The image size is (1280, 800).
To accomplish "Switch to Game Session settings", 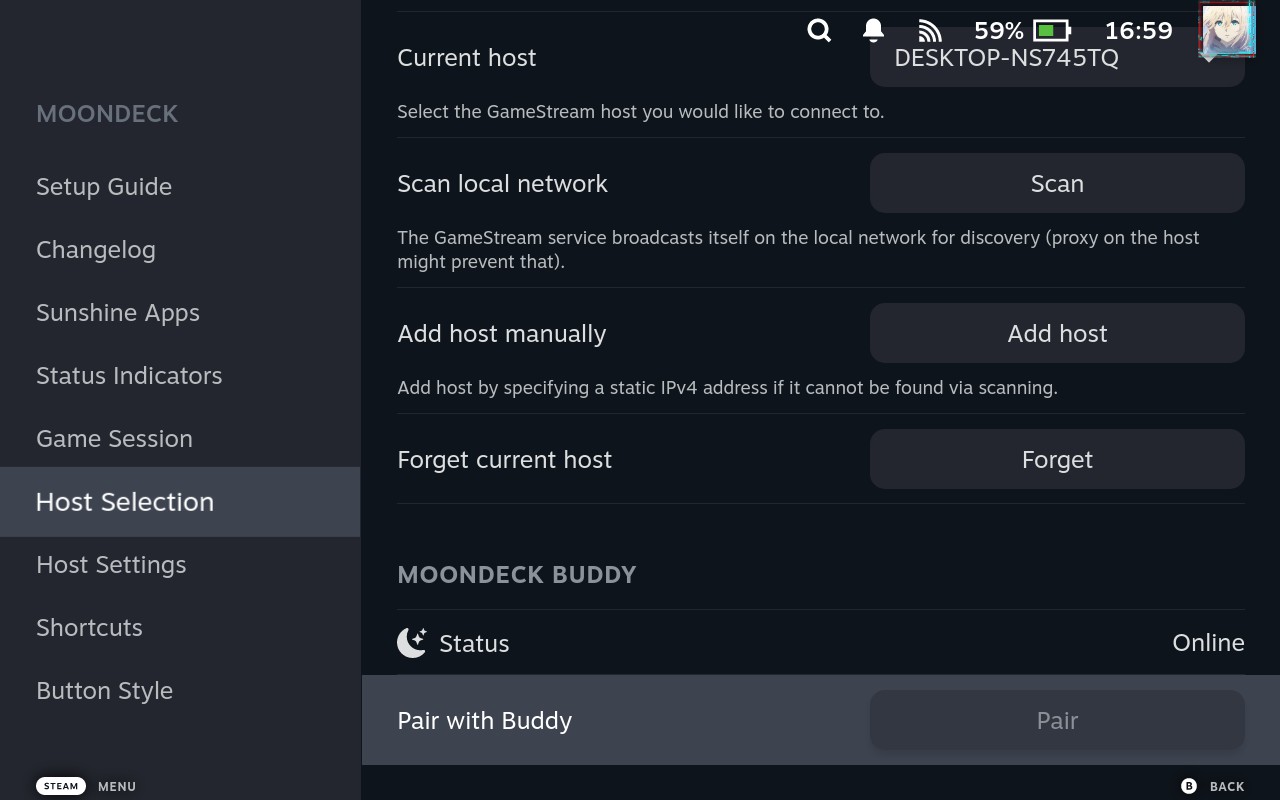I will (x=114, y=439).
